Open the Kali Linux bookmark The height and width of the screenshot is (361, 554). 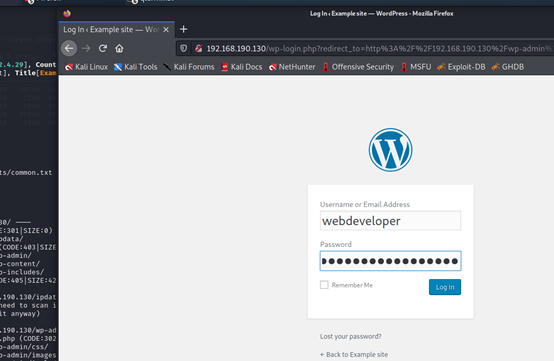coord(87,67)
